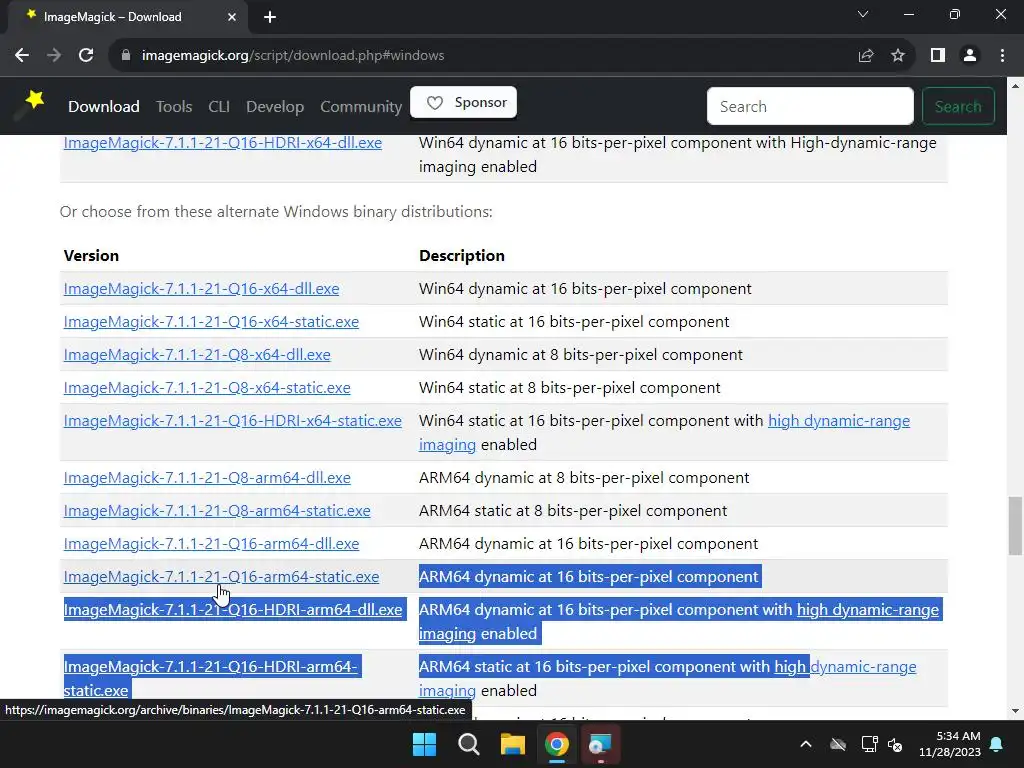Open the tab search dropdown chevron
The height and width of the screenshot is (768, 1024).
coord(863,14)
